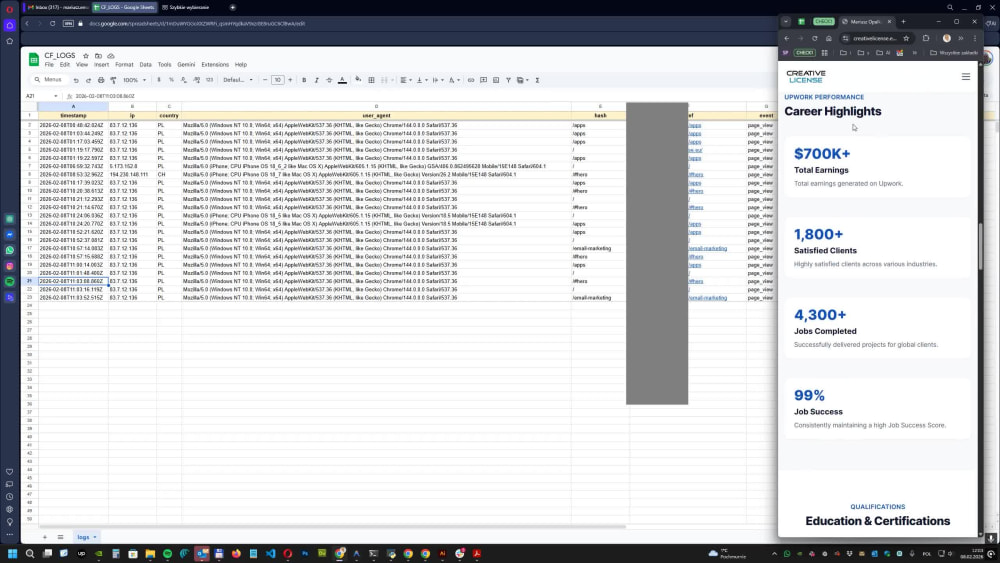Move CF_LOGS document with folder icon
Screen dimensions: 1000x563
click(98, 56)
